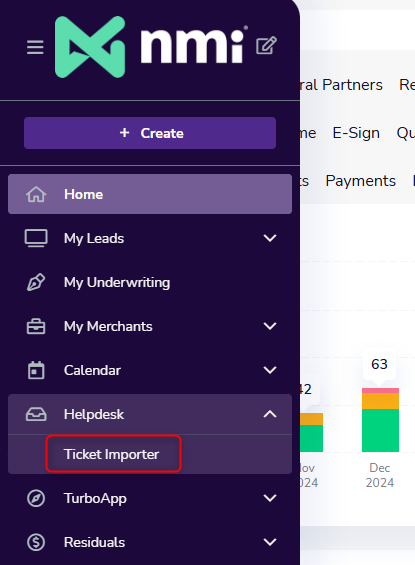
Task: Click the 63 value label on chart
Action: tap(379, 364)
